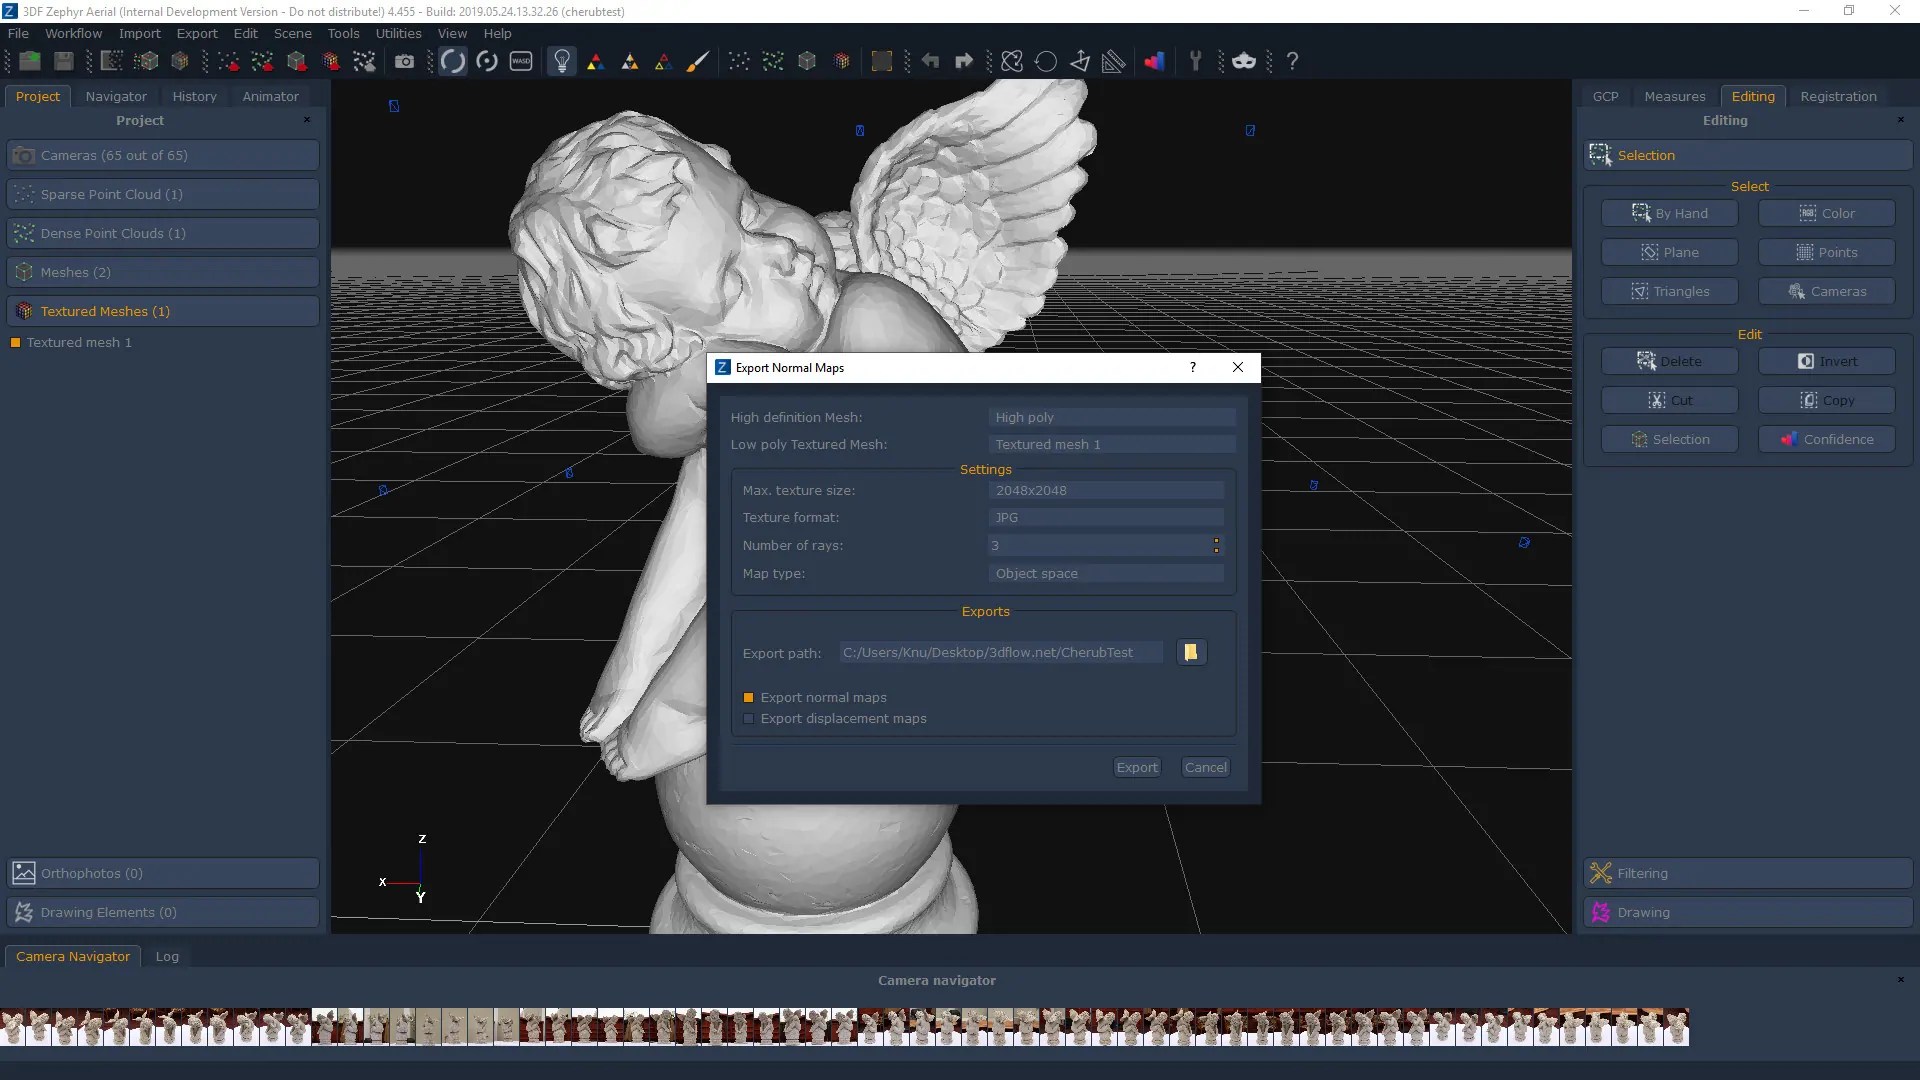Click the undo arrow icon
1920x1080 pixels.
[930, 62]
